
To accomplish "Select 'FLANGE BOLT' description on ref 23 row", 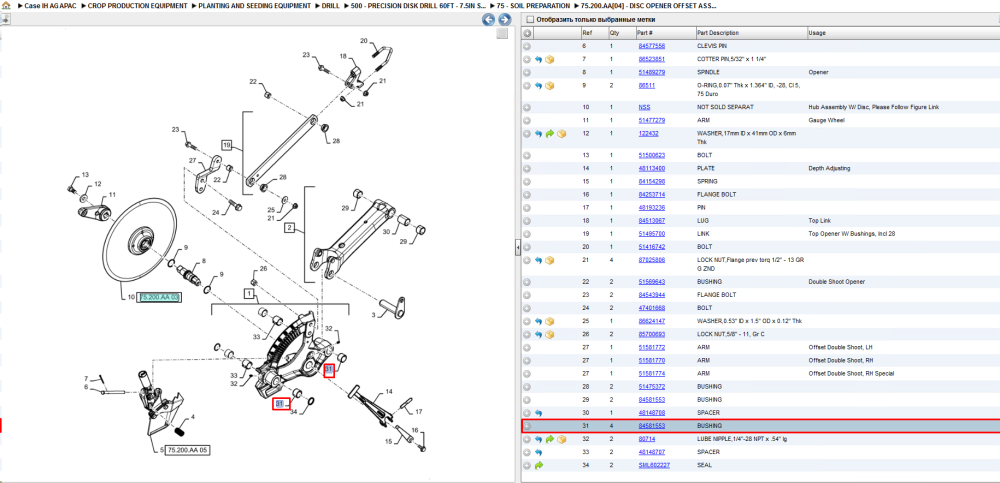I will click(x=717, y=295).
